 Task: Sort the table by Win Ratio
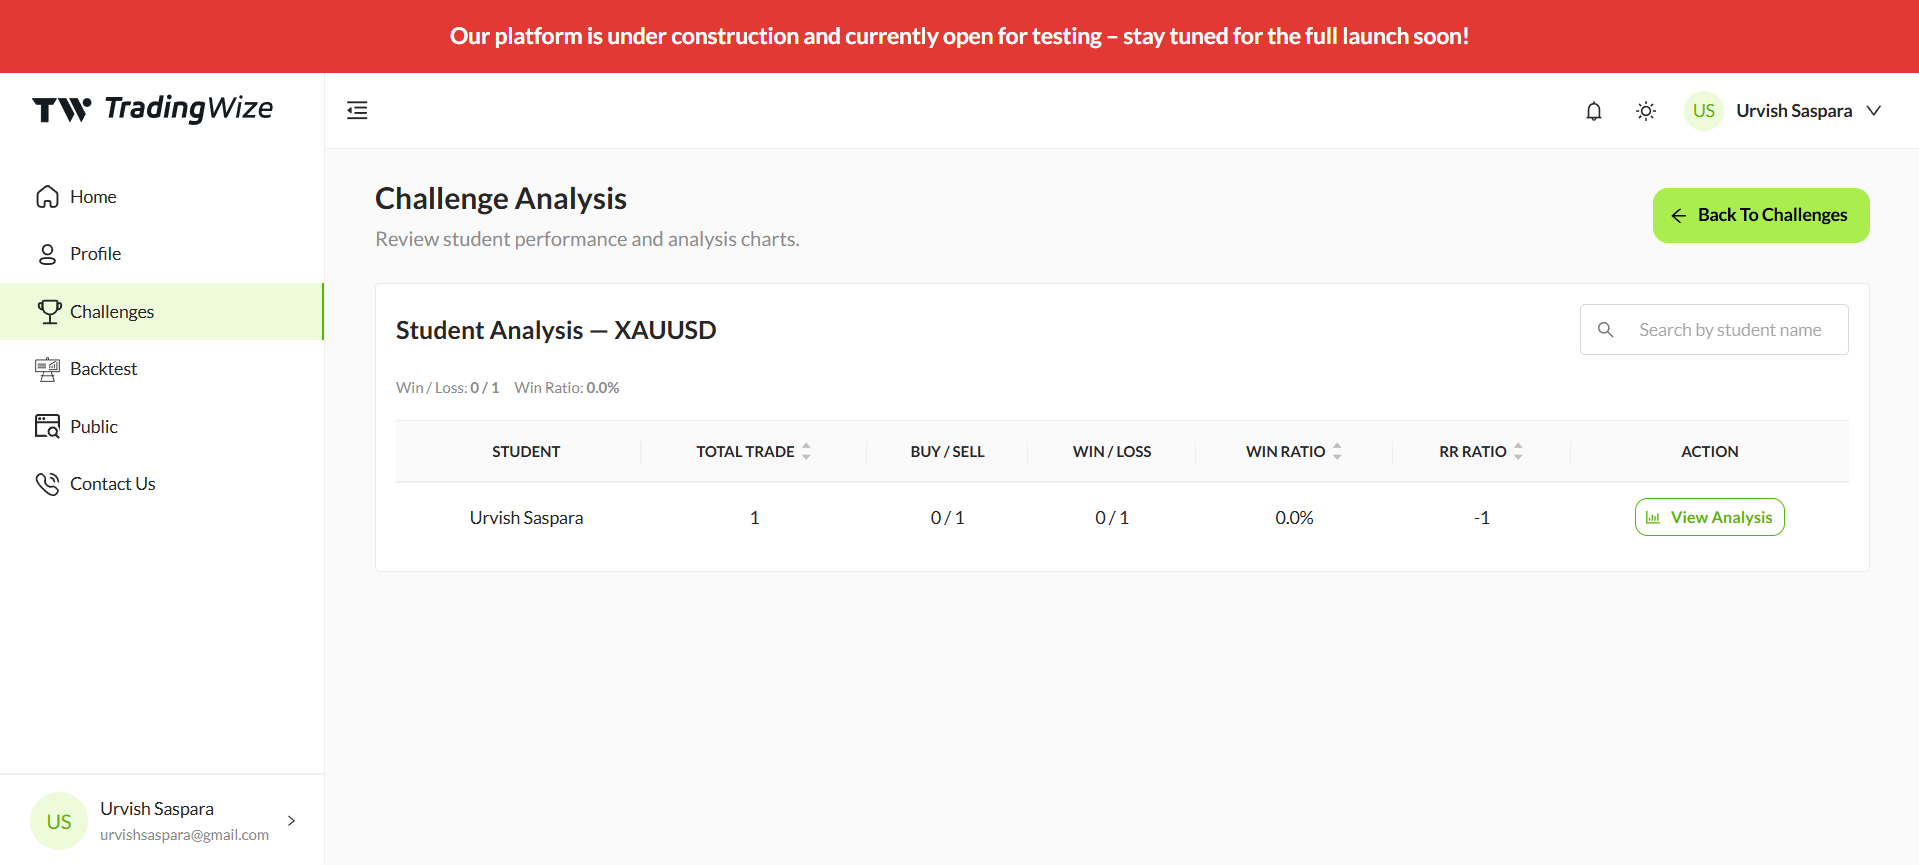point(1337,452)
